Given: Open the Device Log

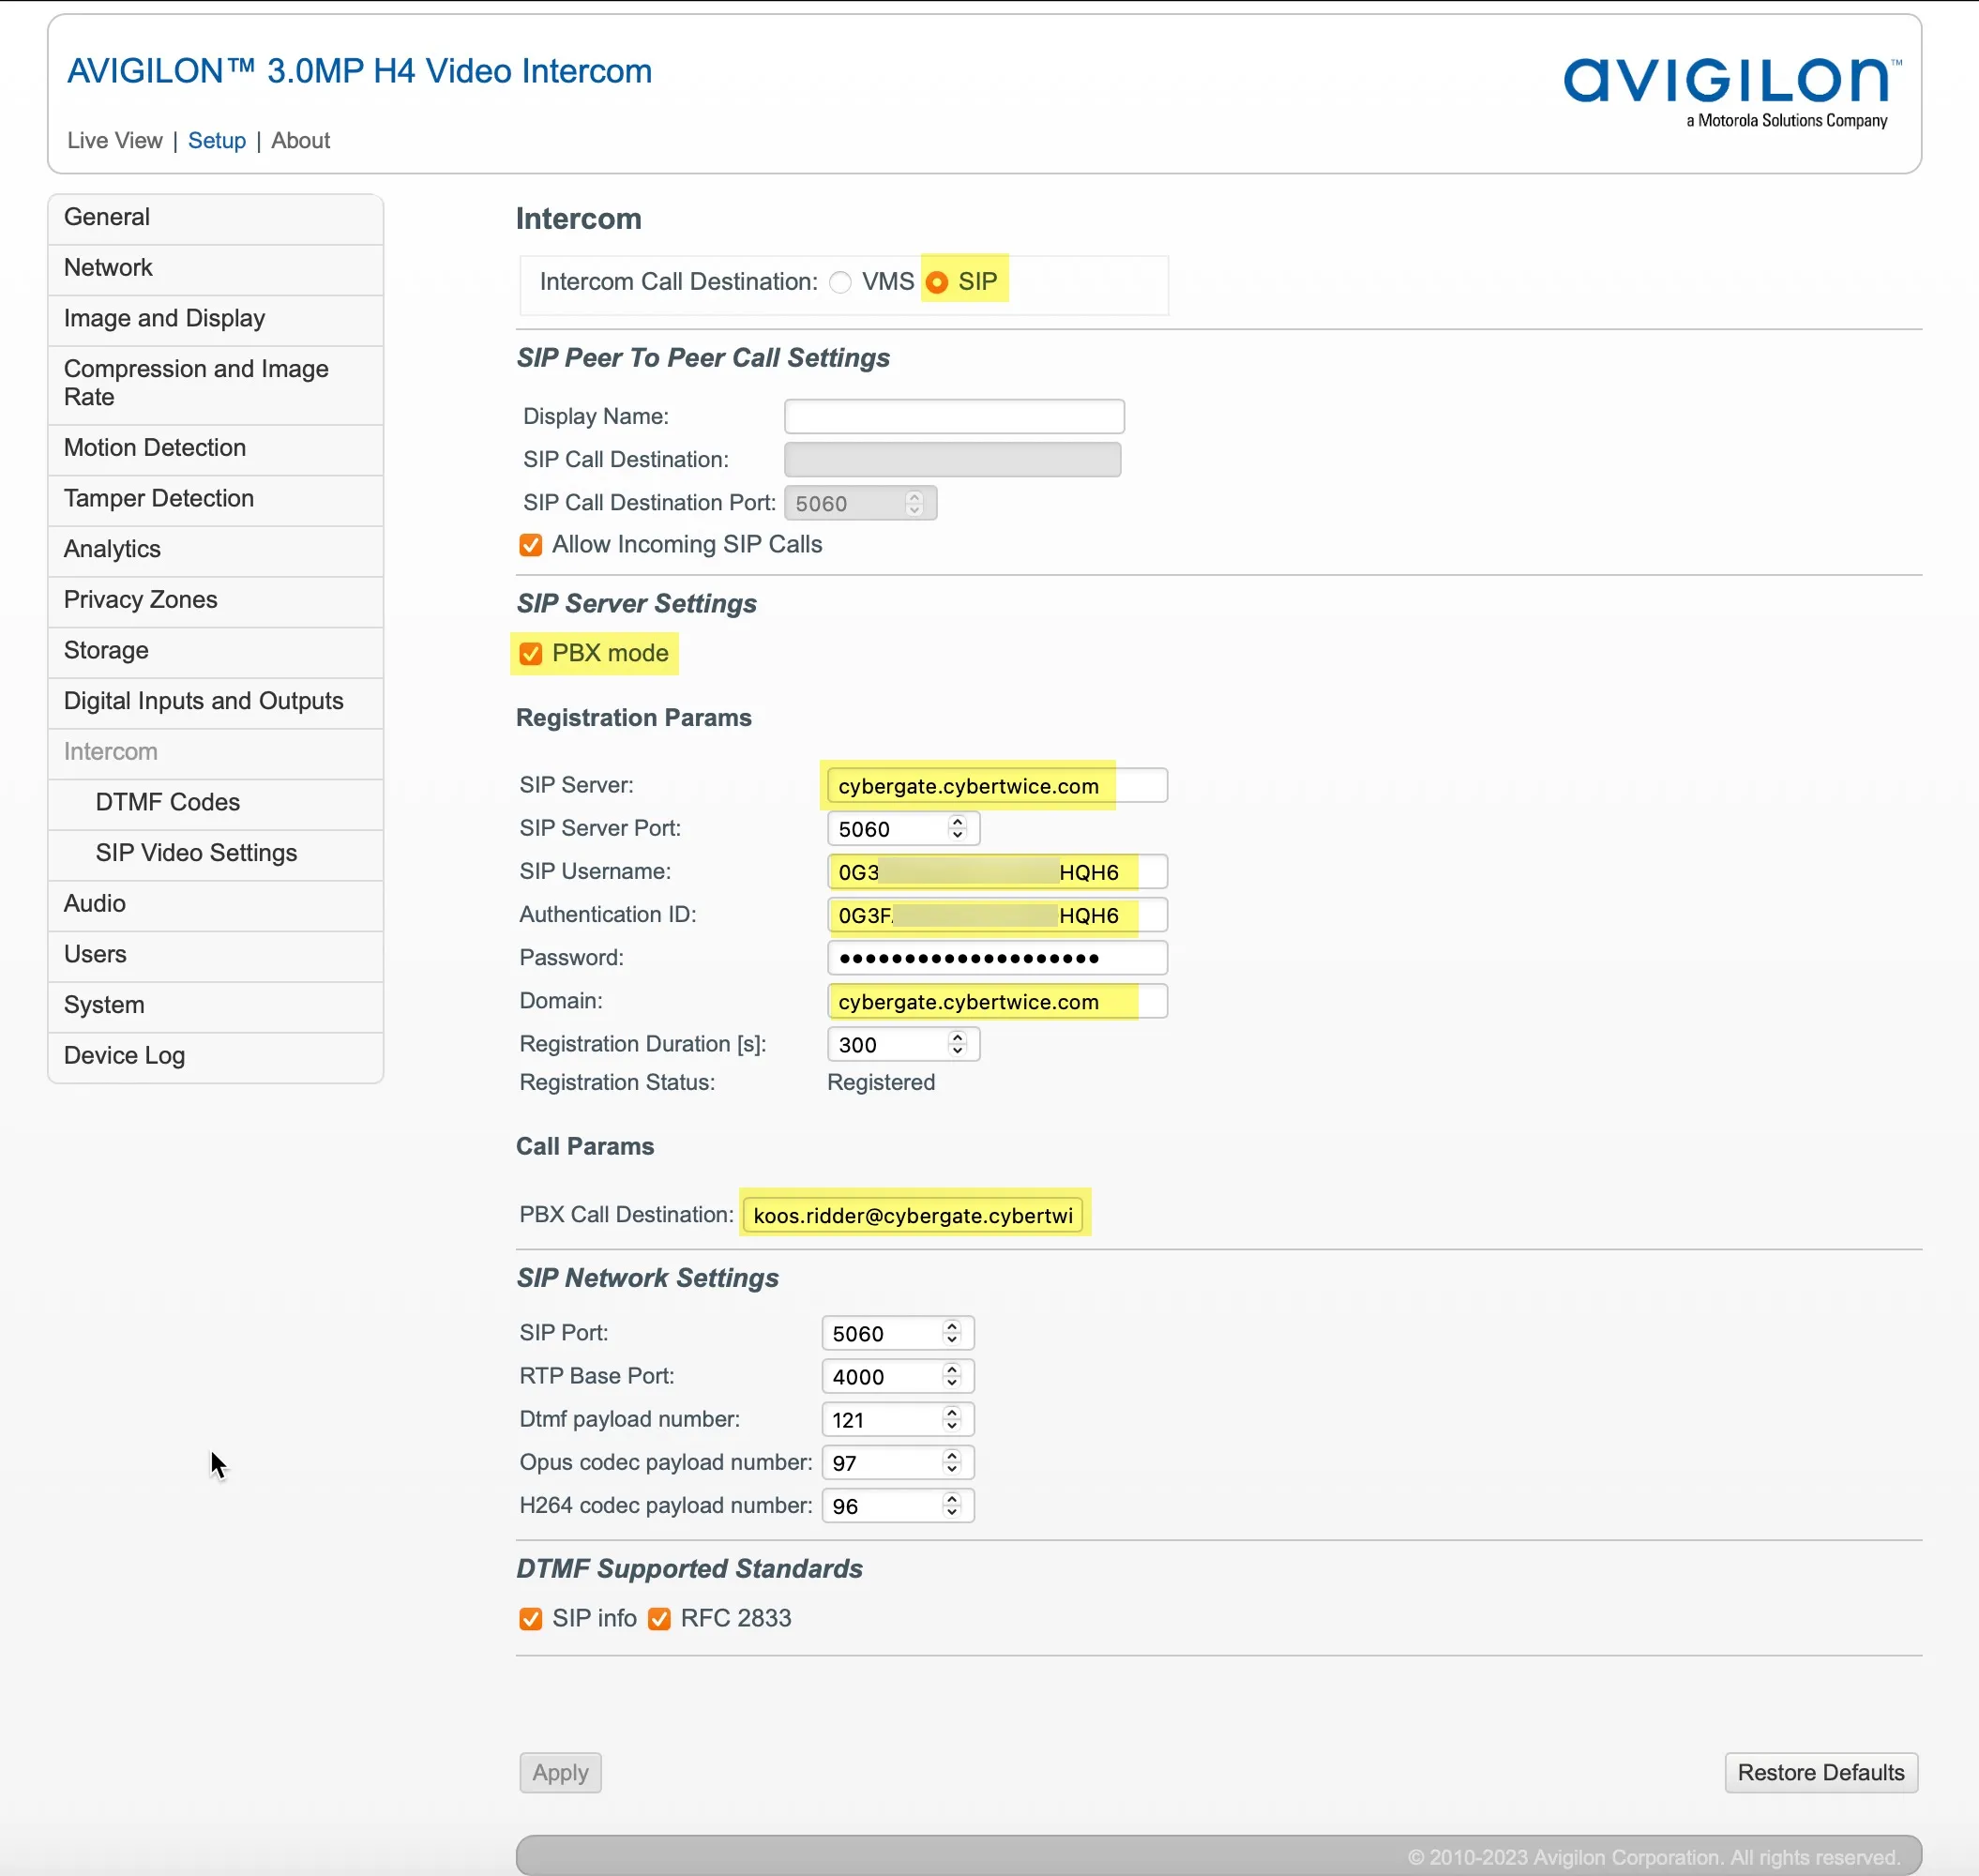Looking at the screenshot, I should [215, 1057].
